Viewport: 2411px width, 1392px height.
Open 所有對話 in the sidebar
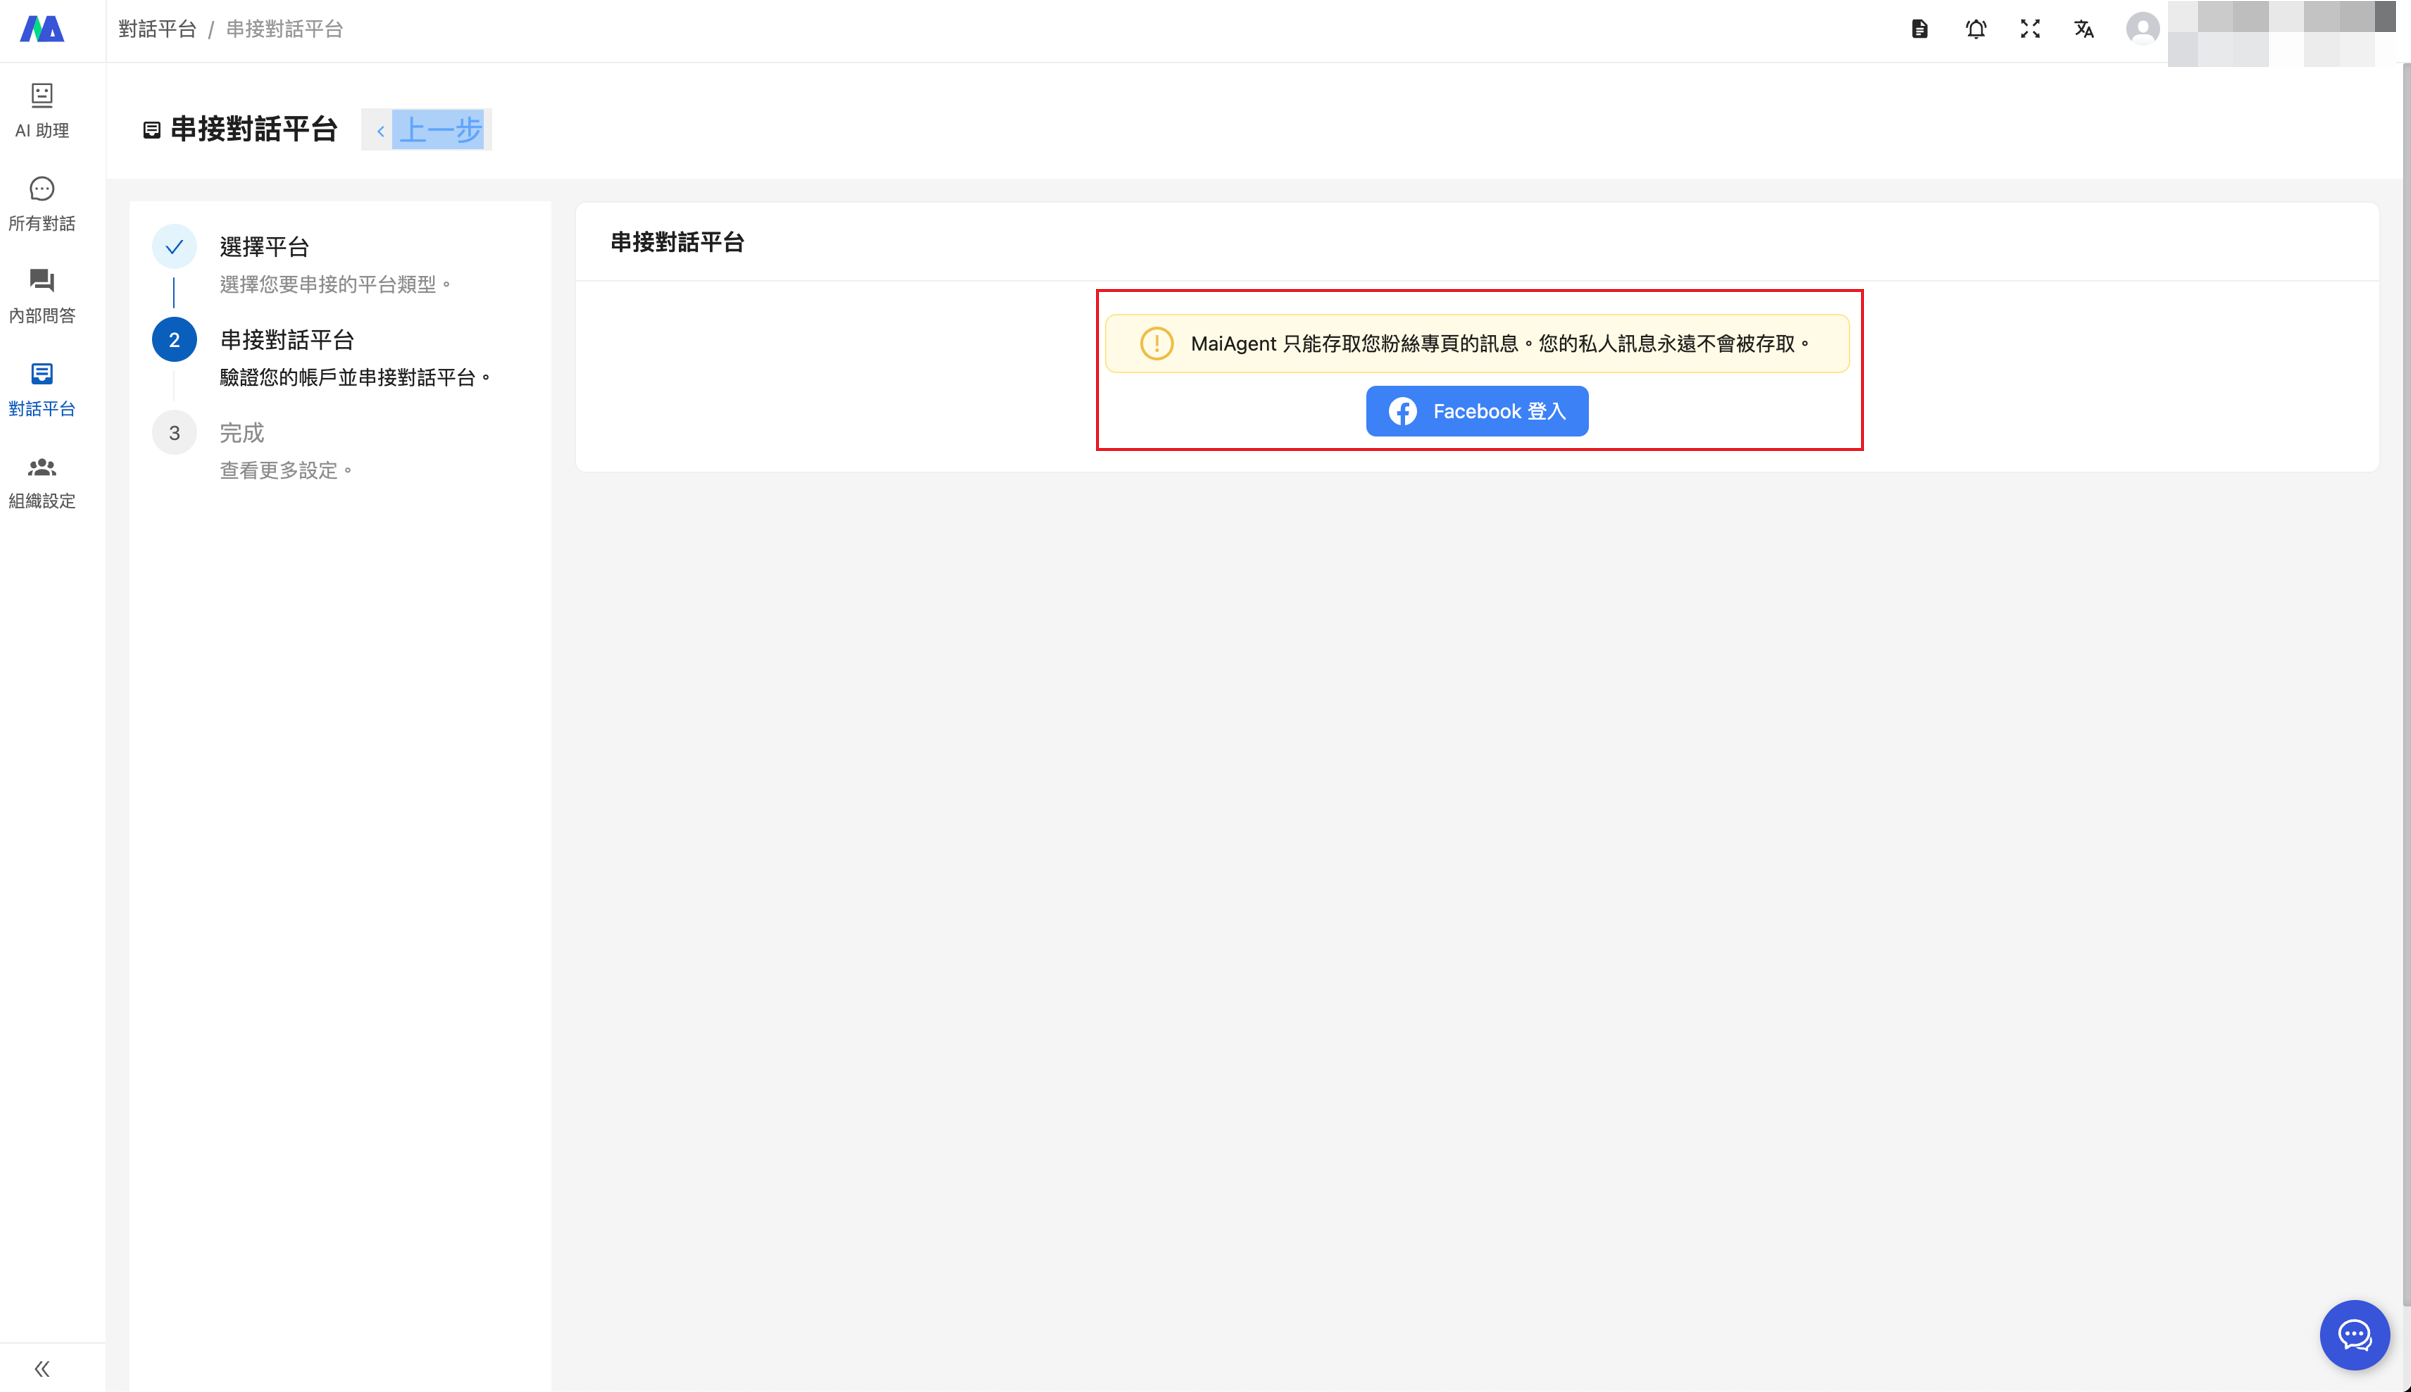tap(42, 203)
